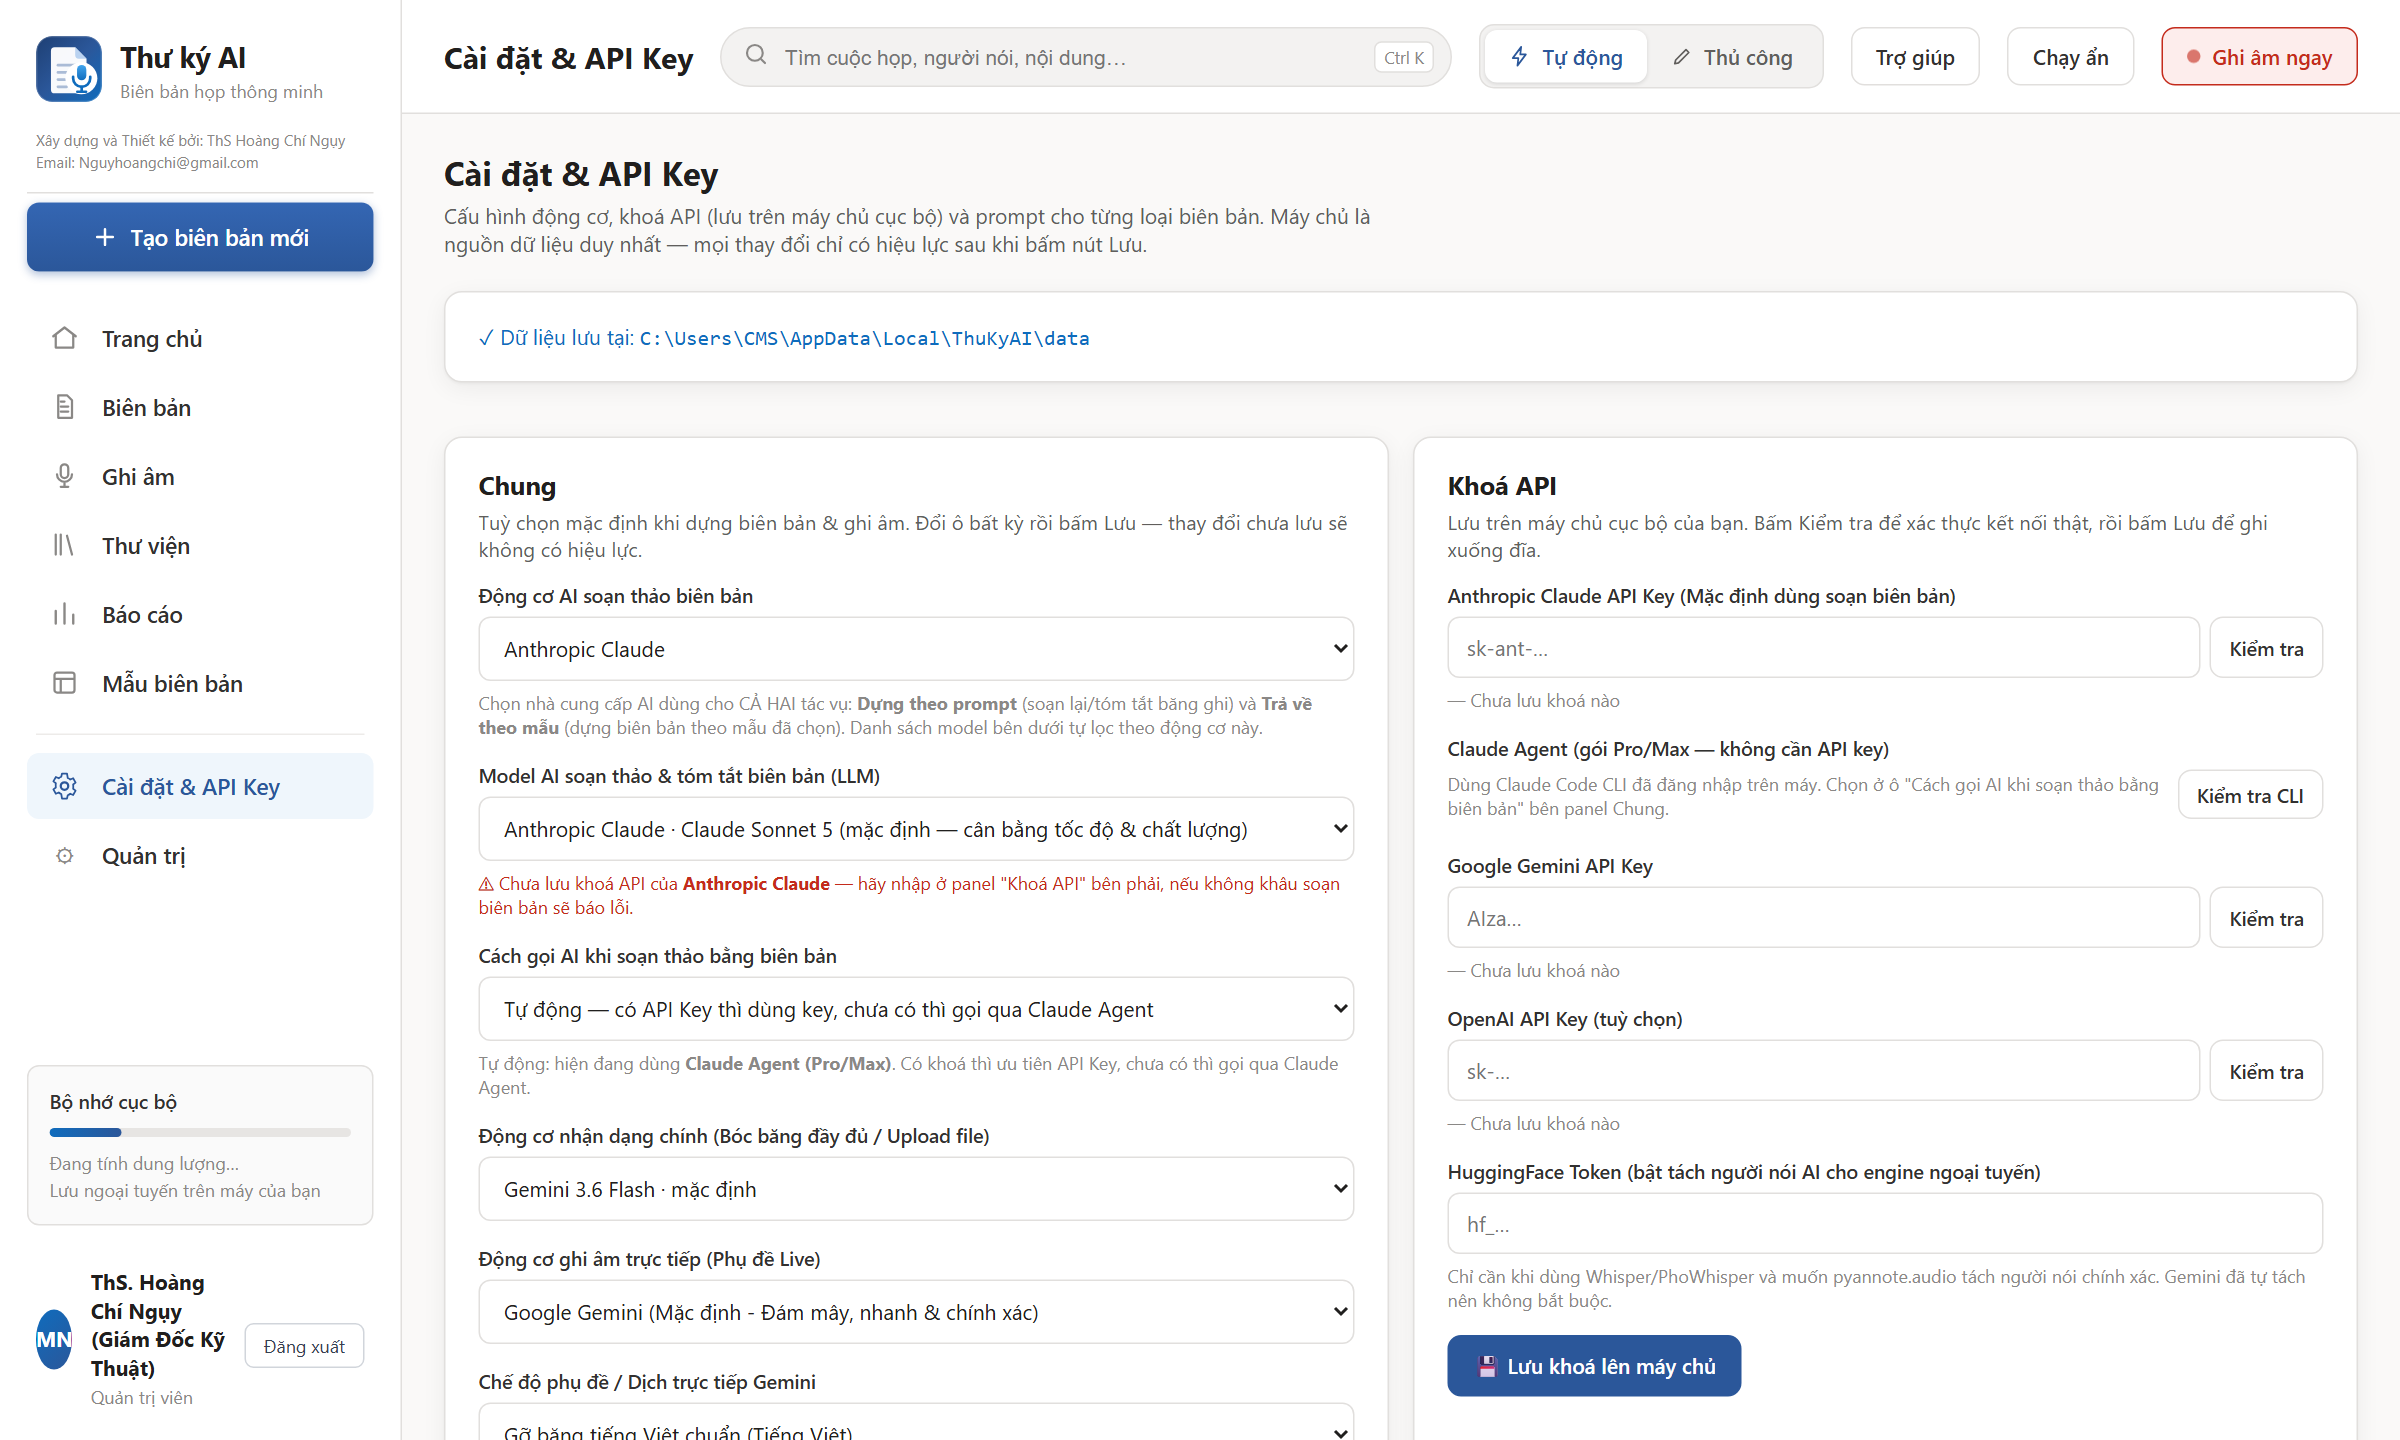Select Cài đặt & API Key menu item
Image resolution: width=2400 pixels, height=1440 pixels.
pyautogui.click(x=200, y=787)
